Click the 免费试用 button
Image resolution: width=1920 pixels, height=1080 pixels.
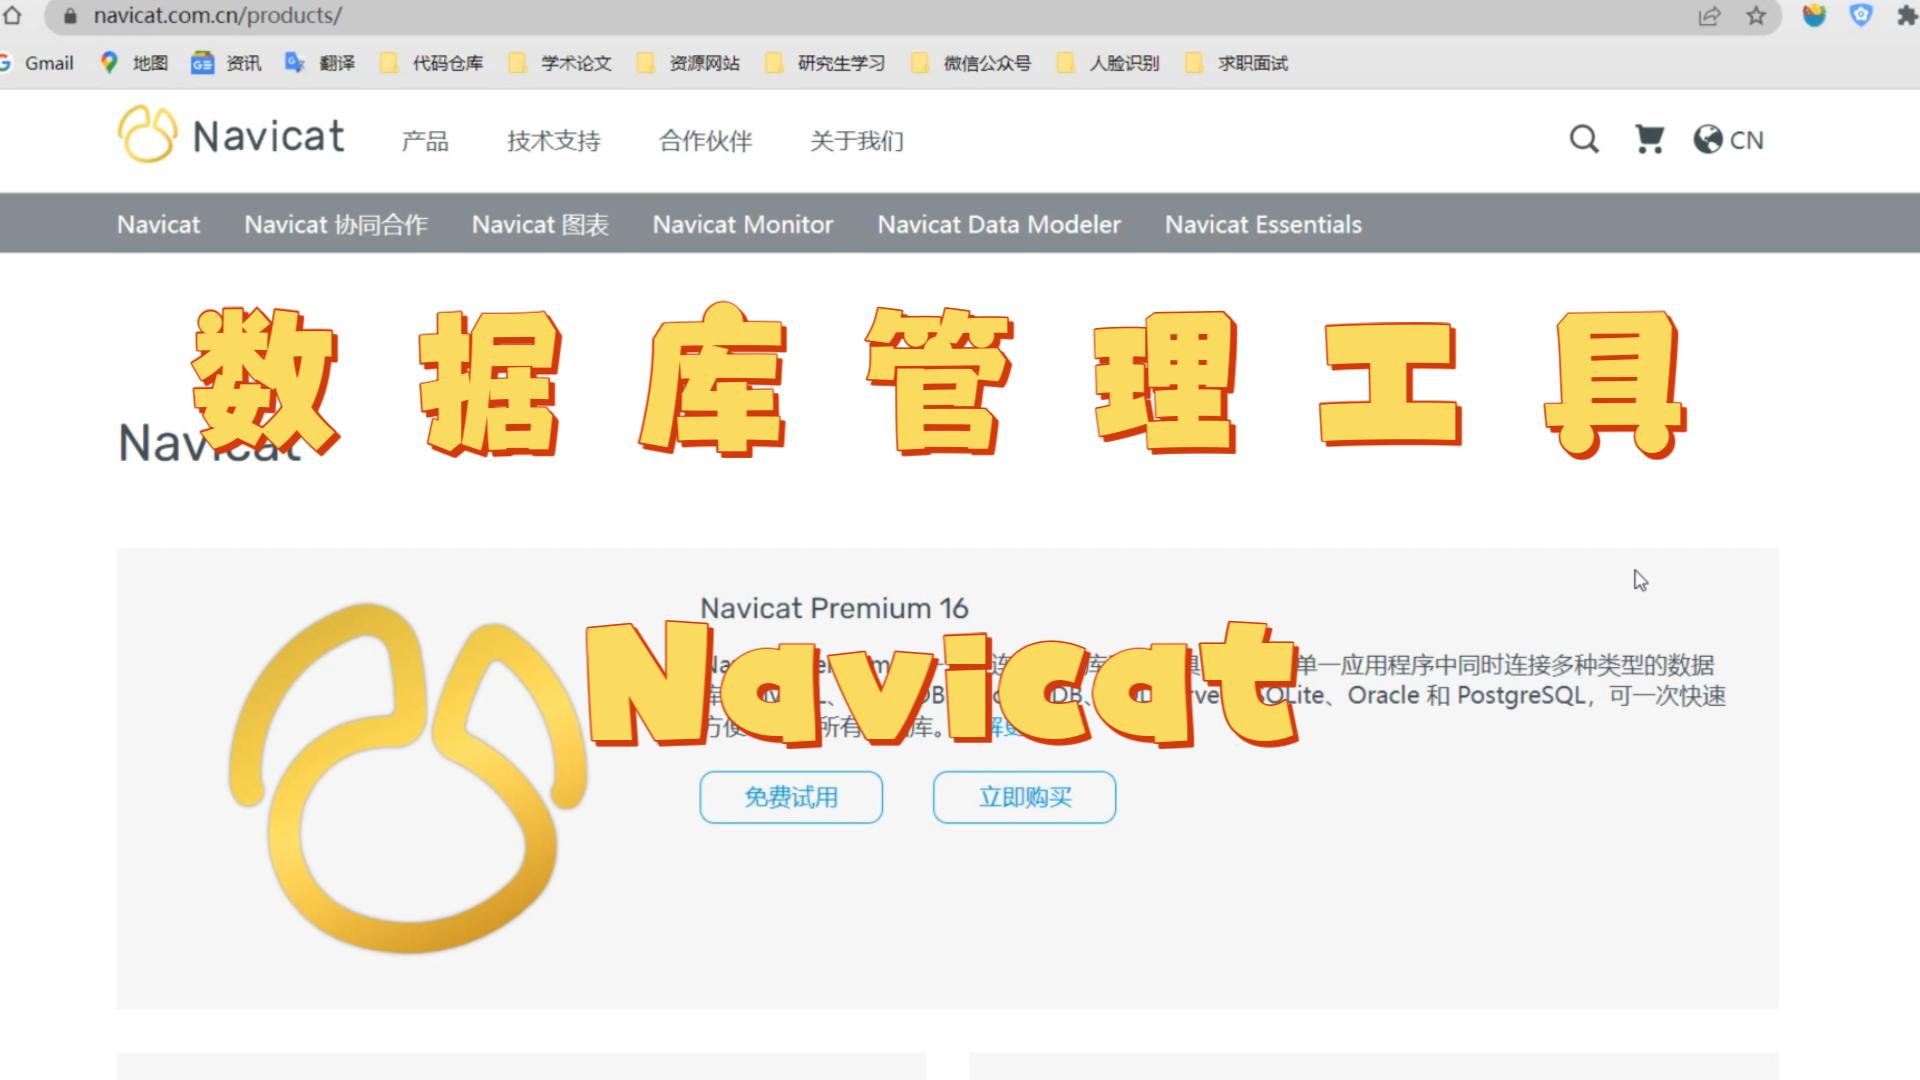coord(791,797)
